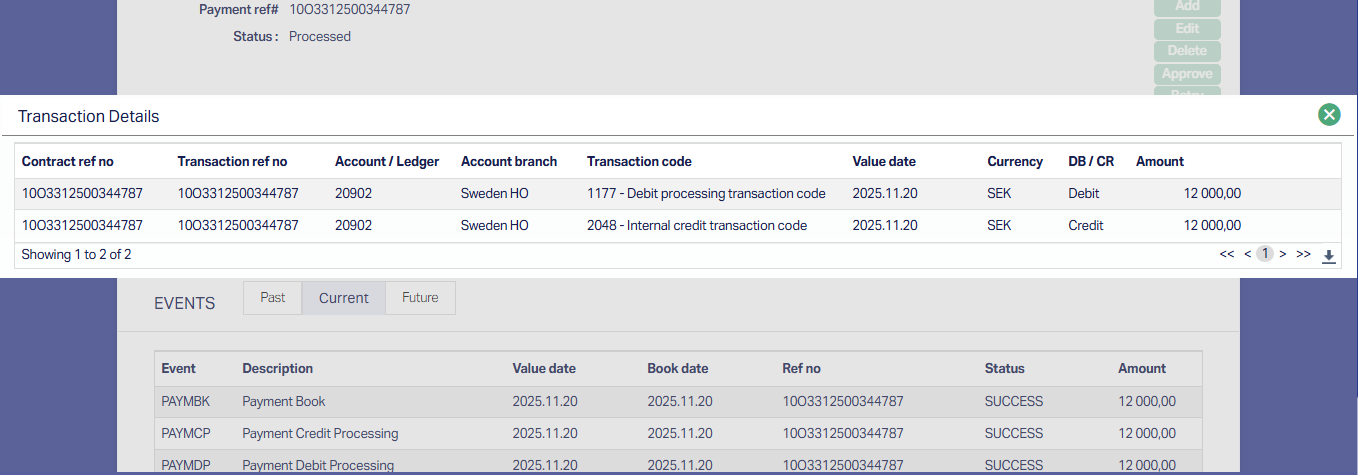
Task: Hit the Delete button
Action: pyautogui.click(x=1187, y=51)
